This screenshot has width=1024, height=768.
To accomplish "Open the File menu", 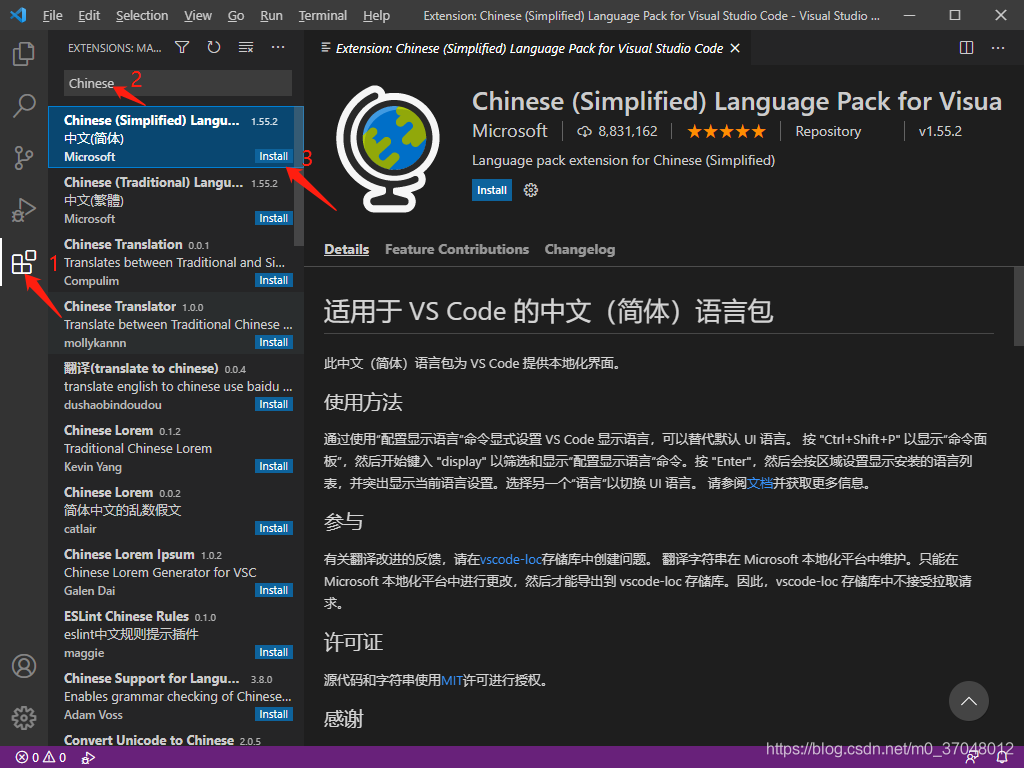I will (x=52, y=15).
